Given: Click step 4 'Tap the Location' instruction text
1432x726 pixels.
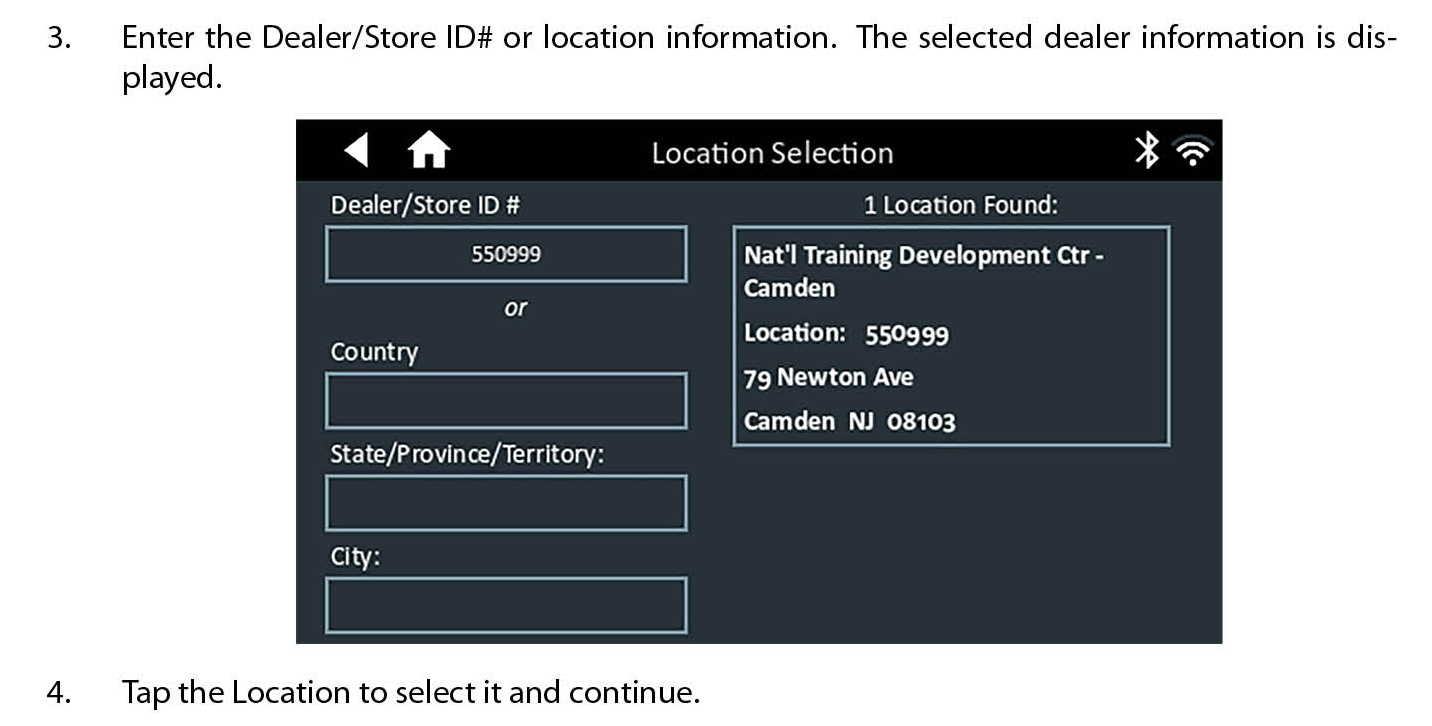Looking at the screenshot, I should (410, 692).
